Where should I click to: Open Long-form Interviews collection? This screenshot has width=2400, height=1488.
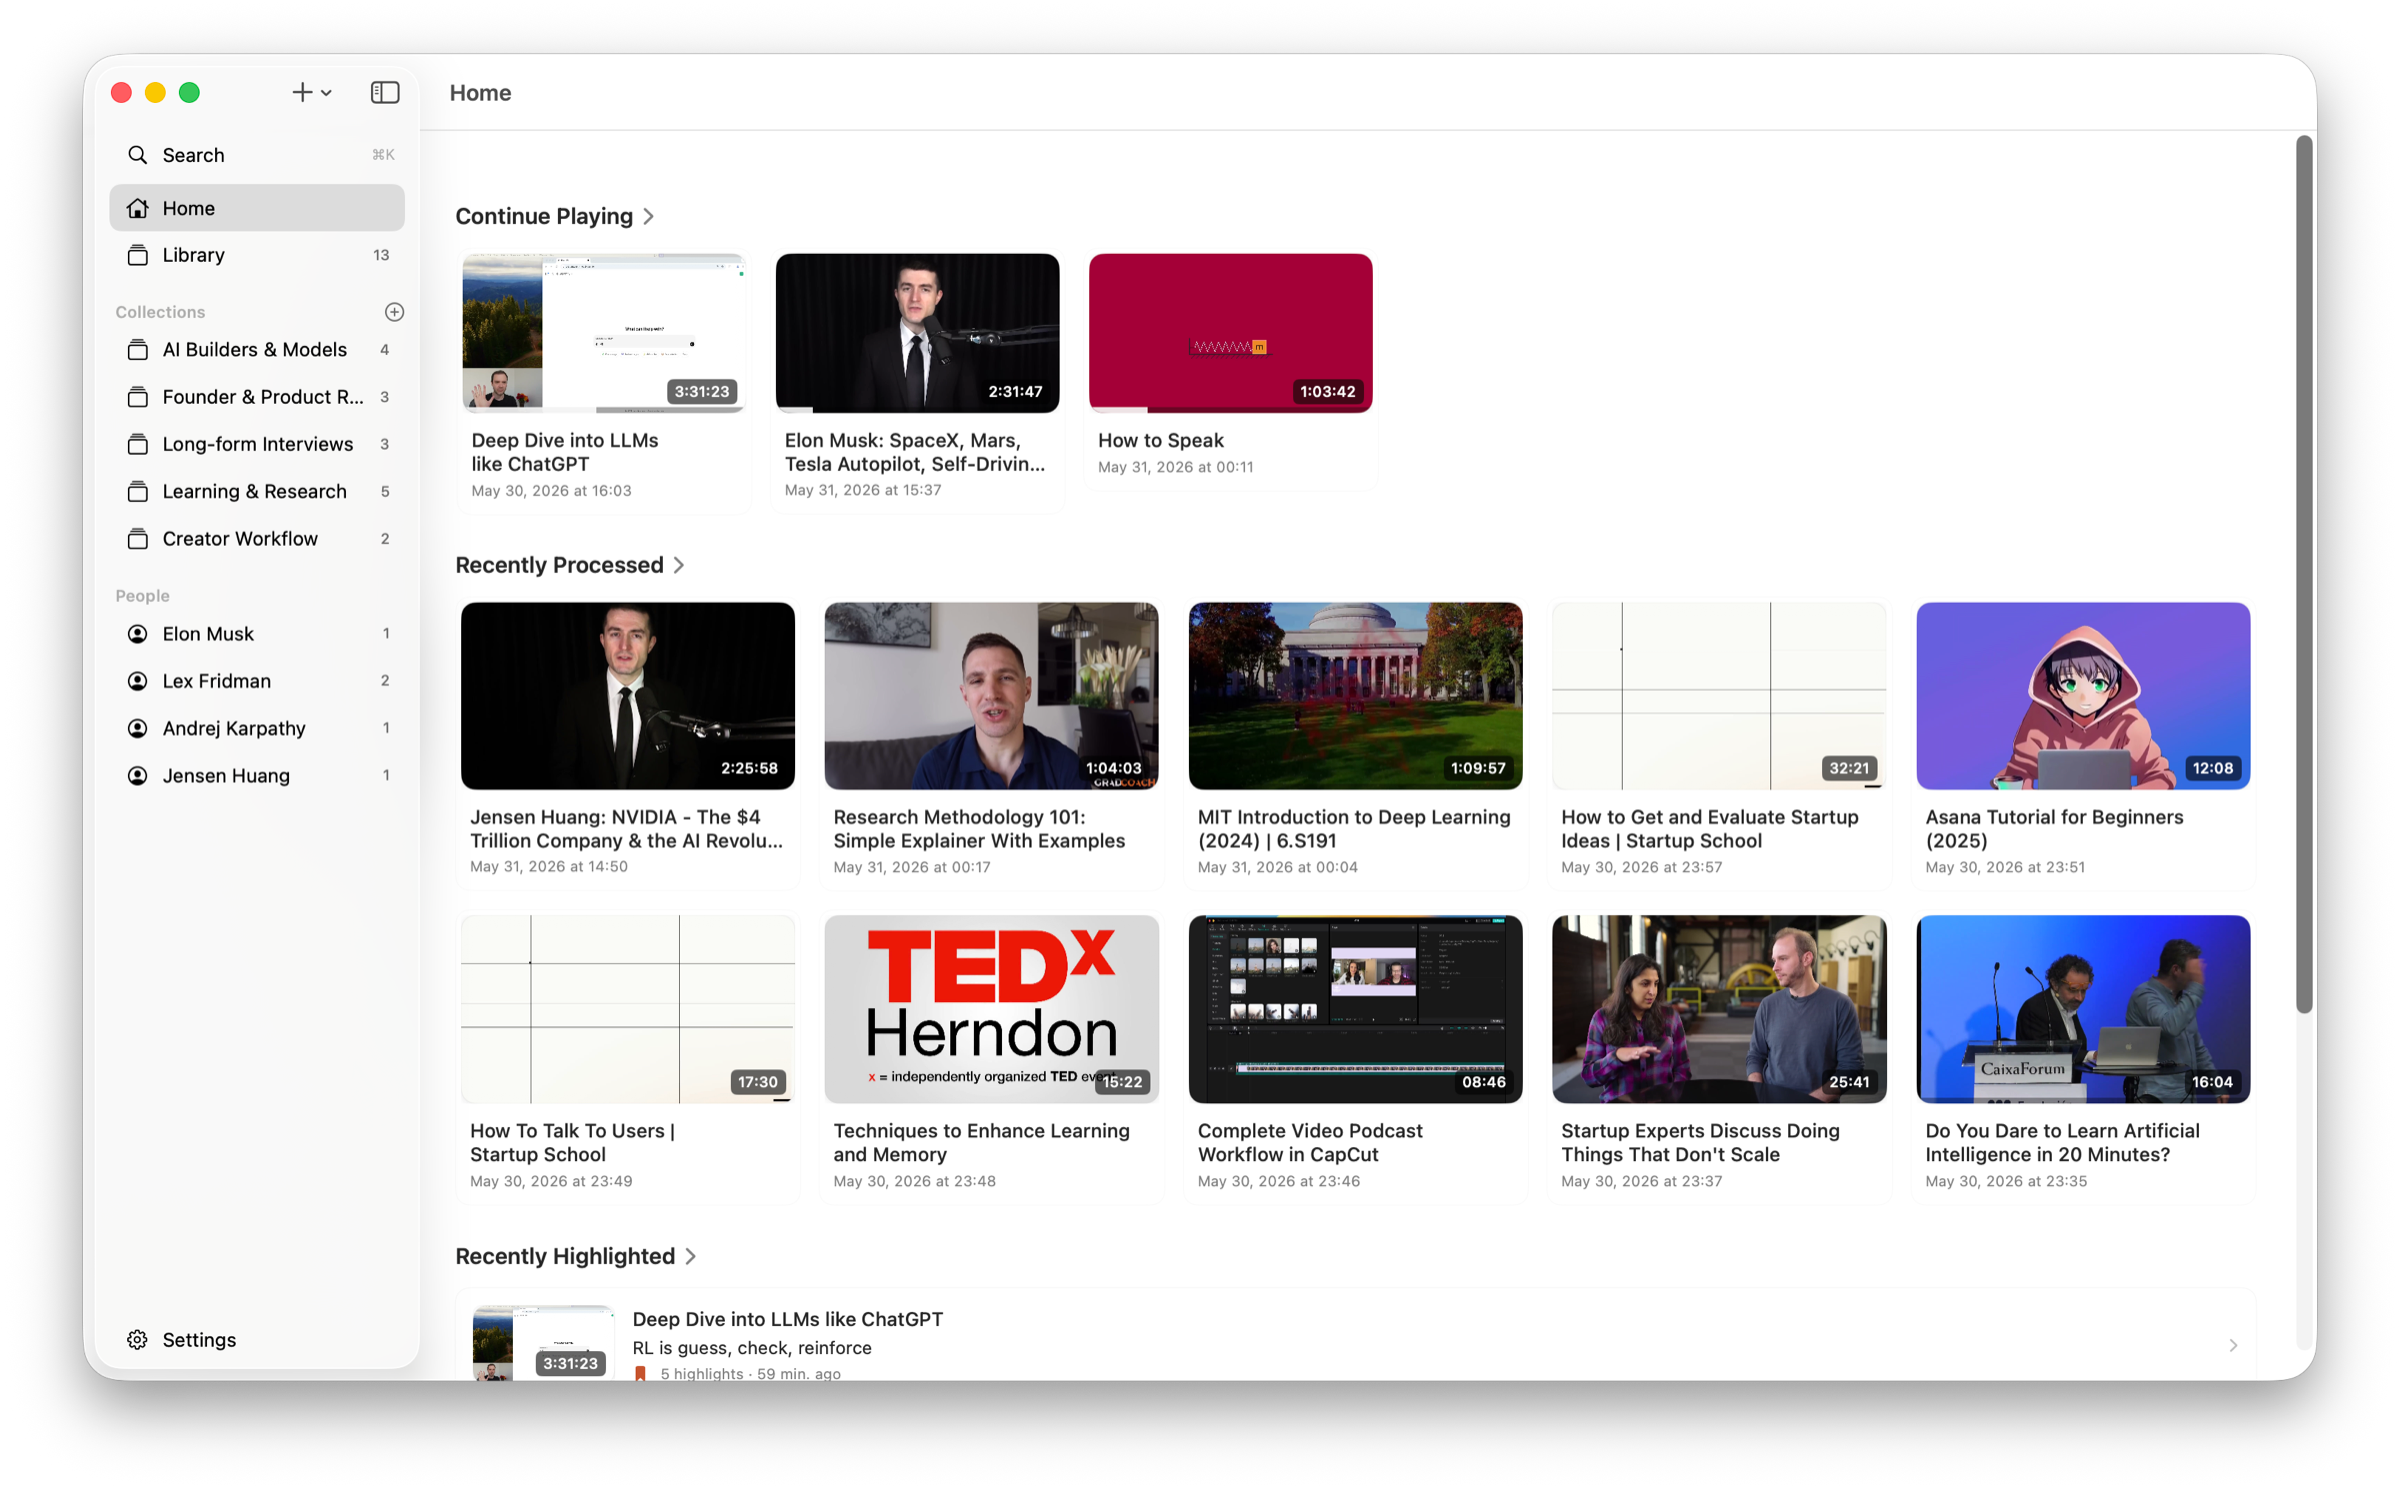257,444
